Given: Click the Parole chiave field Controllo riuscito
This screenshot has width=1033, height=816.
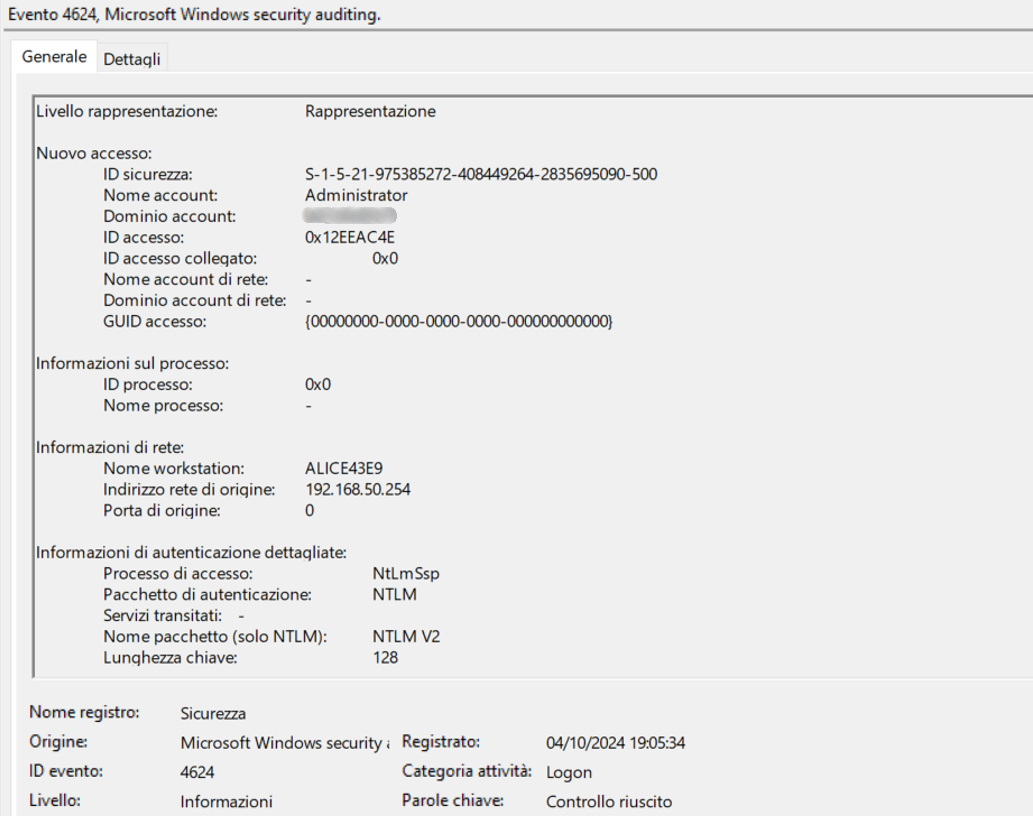Looking at the screenshot, I should tap(609, 801).
